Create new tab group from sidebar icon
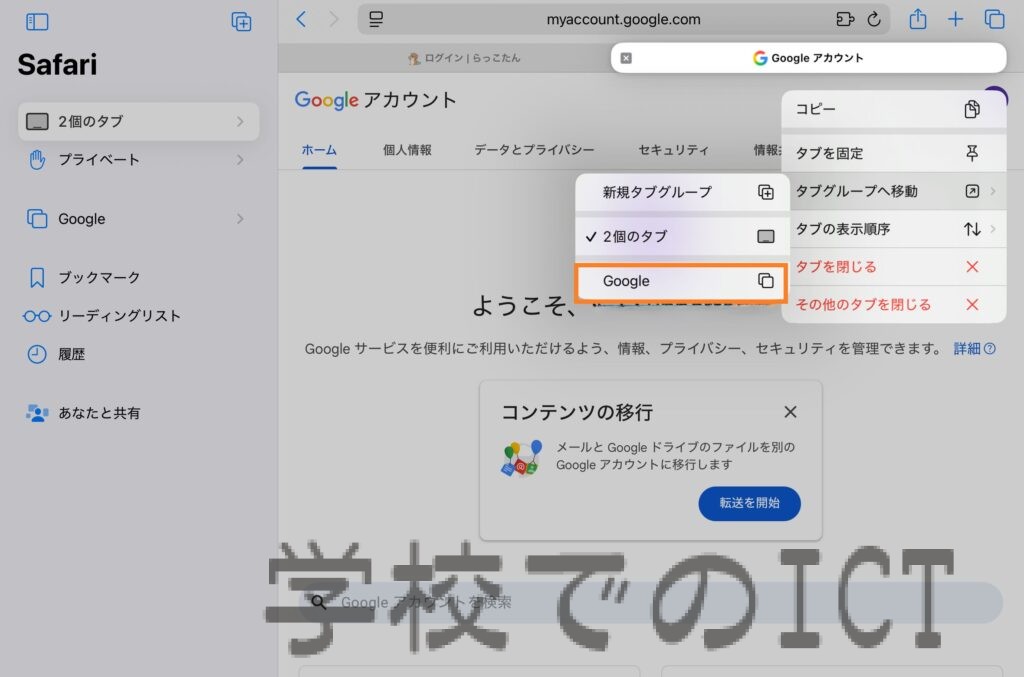The height and width of the screenshot is (677, 1024). pos(241,22)
